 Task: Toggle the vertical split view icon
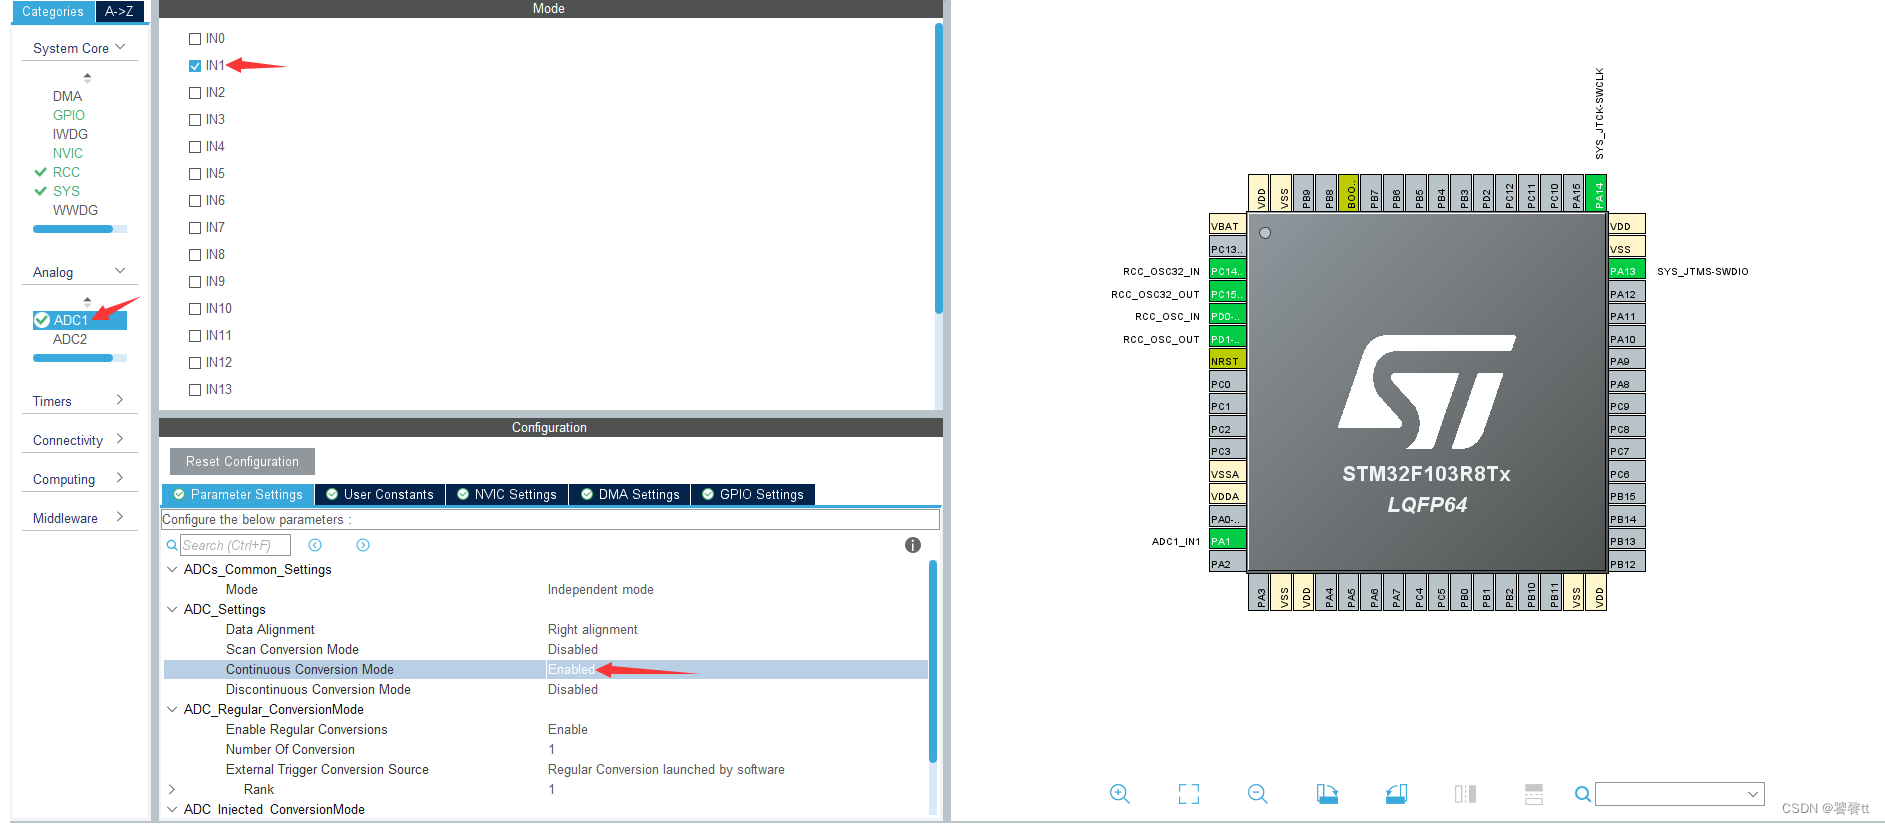1465,794
